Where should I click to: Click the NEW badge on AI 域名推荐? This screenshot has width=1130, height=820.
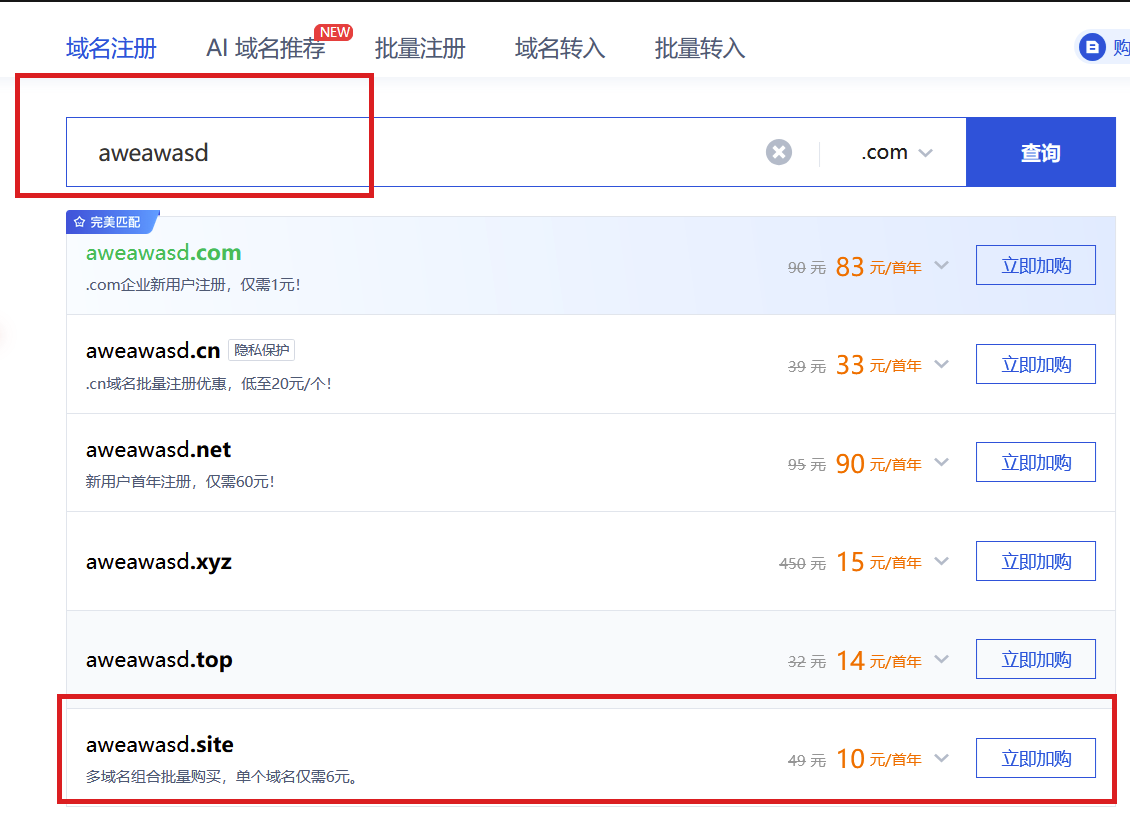point(334,32)
